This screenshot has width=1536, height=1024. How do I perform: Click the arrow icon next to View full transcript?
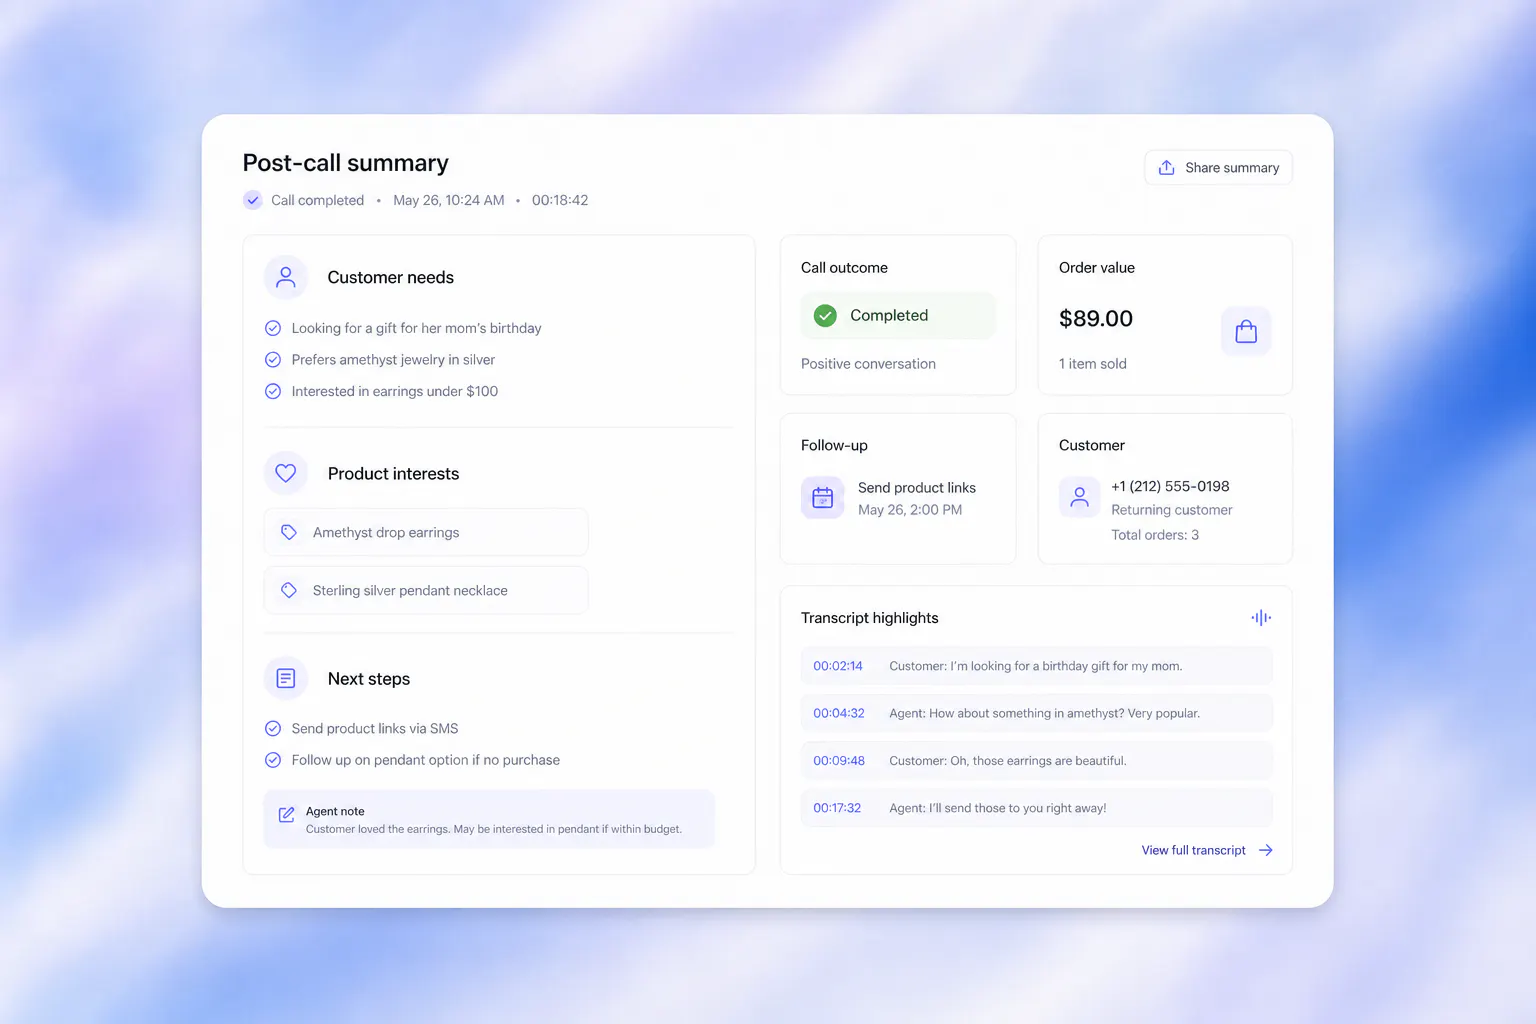pos(1266,850)
